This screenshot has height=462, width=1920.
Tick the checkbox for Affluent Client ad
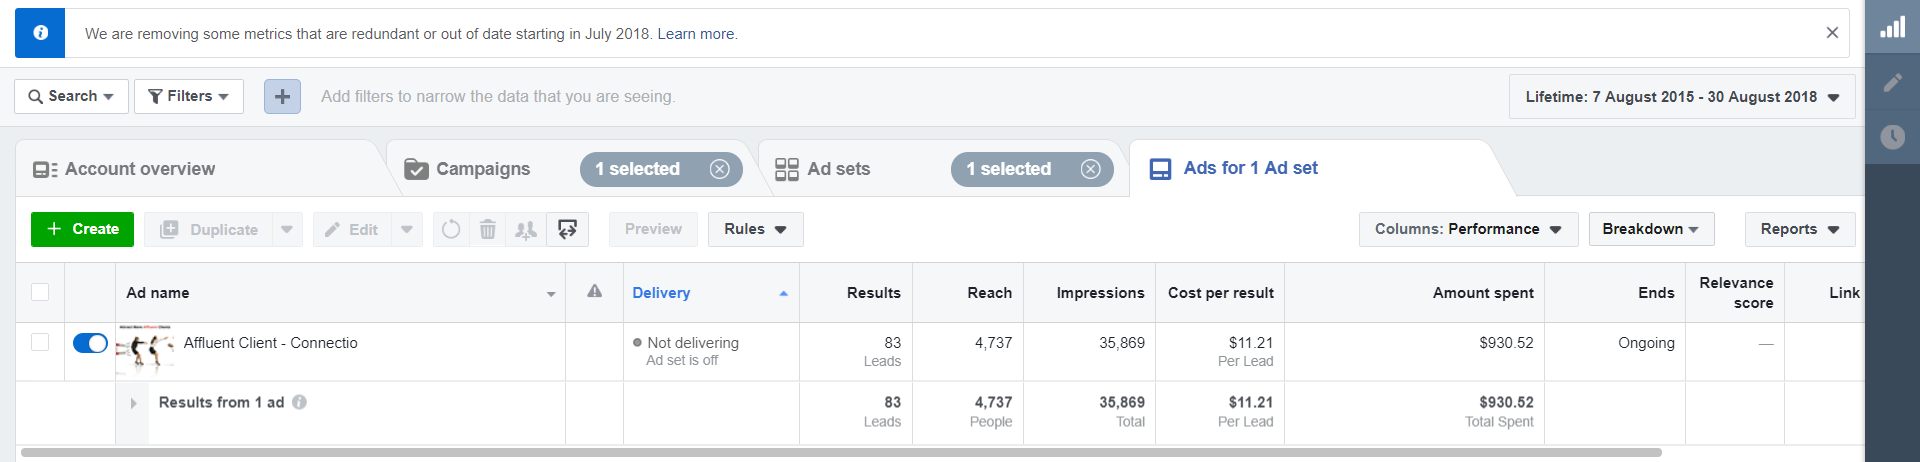pos(40,342)
